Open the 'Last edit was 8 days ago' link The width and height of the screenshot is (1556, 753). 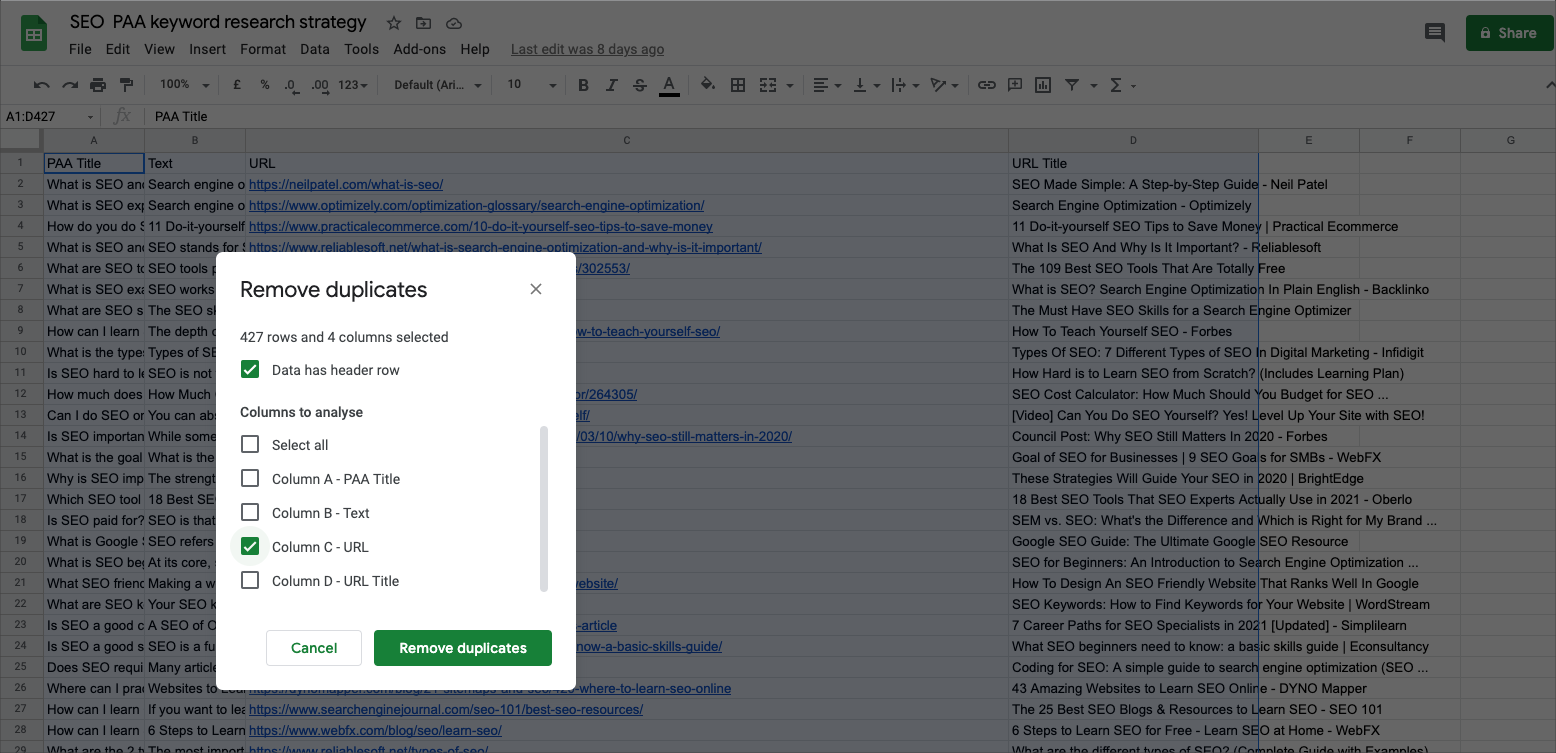tap(587, 49)
